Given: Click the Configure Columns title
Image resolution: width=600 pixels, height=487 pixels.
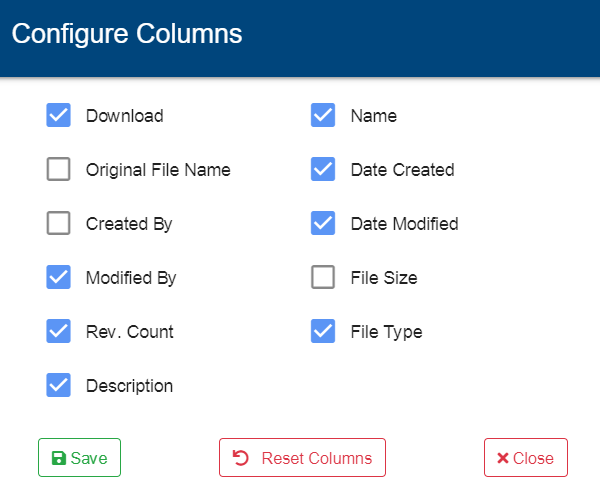Looking at the screenshot, I should coord(127,34).
